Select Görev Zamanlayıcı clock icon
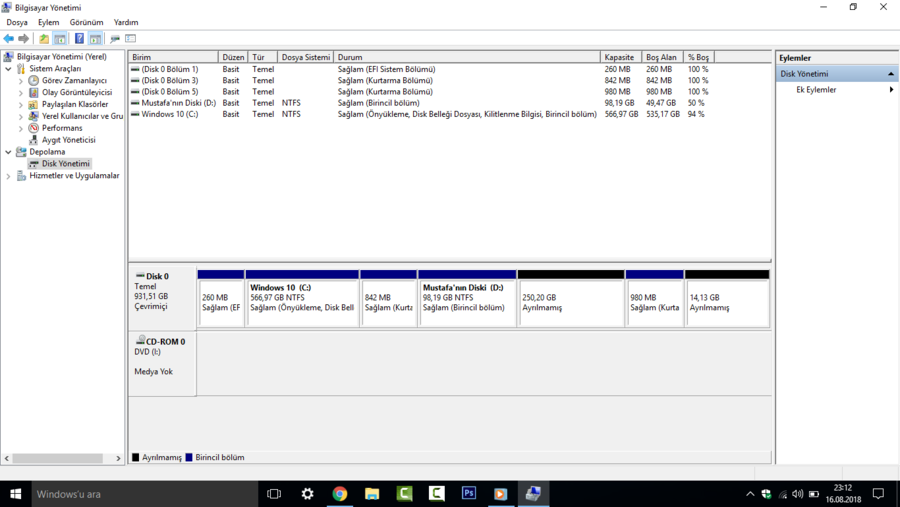The height and width of the screenshot is (507, 900). point(34,80)
